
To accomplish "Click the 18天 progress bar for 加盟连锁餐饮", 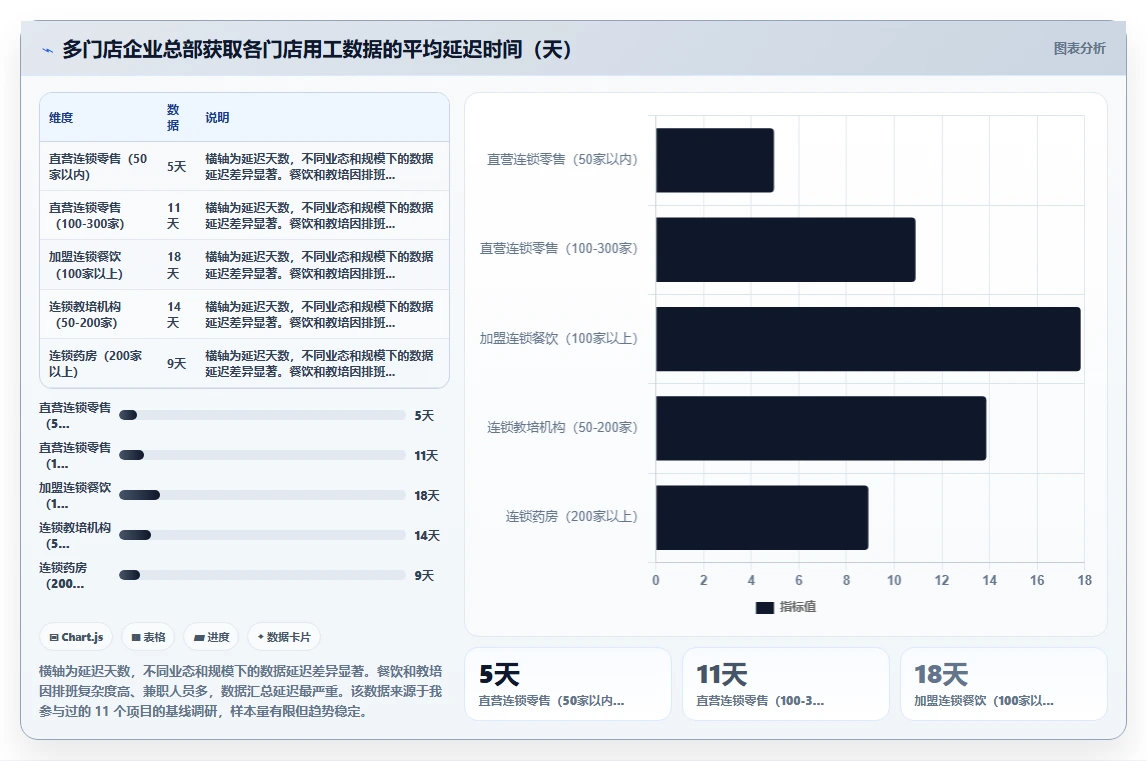I will (x=262, y=495).
